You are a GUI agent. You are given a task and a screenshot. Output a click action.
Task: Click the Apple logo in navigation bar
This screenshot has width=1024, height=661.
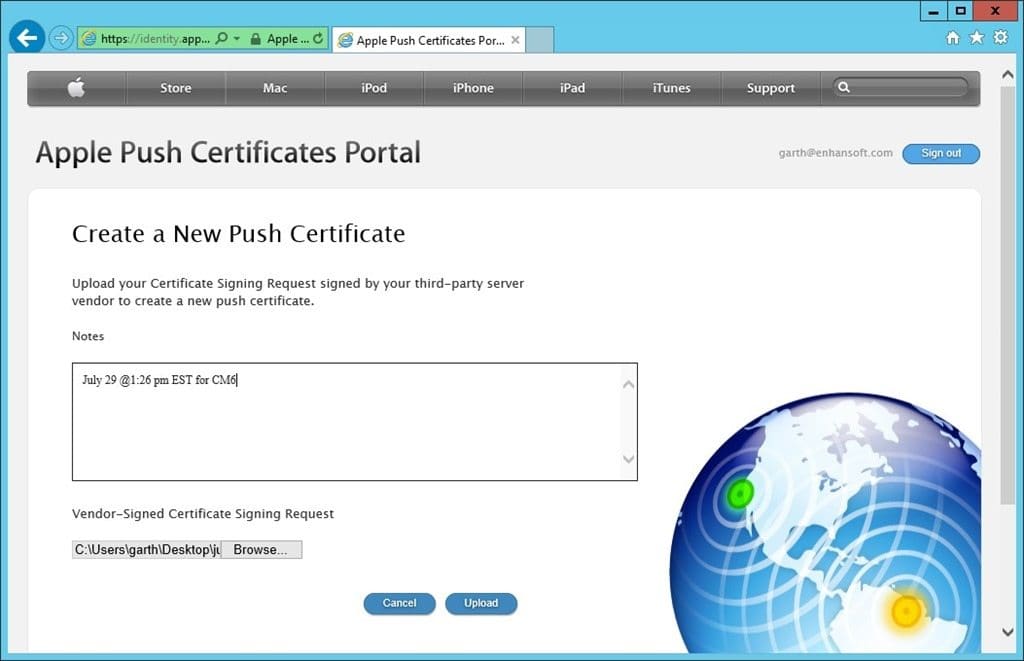point(76,88)
